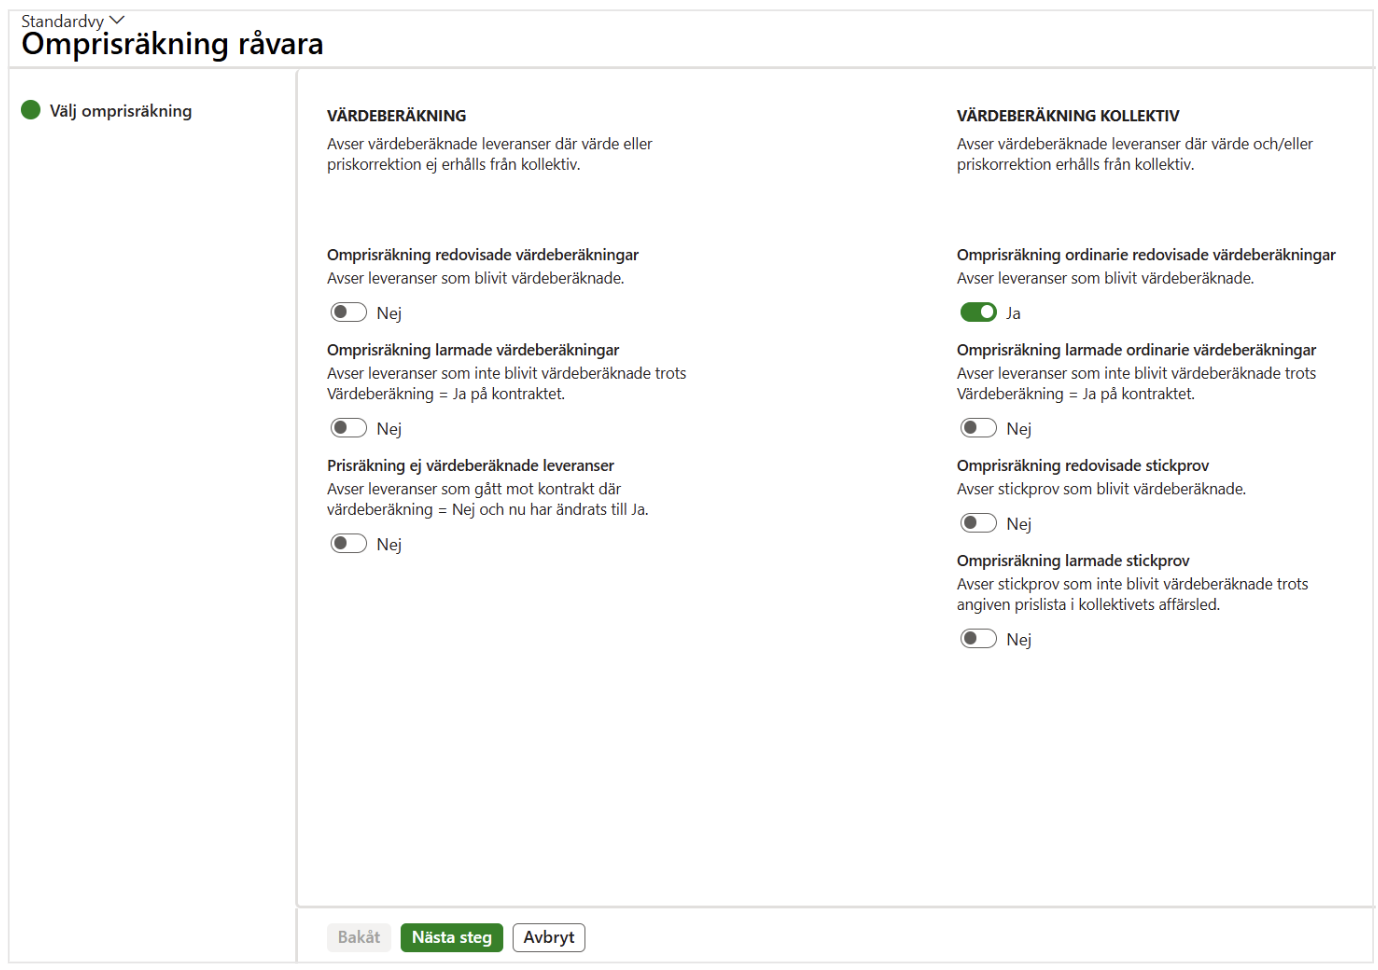The image size is (1378, 970).
Task: Click the green Välj omprisräkning step indicator
Action: click(x=31, y=110)
